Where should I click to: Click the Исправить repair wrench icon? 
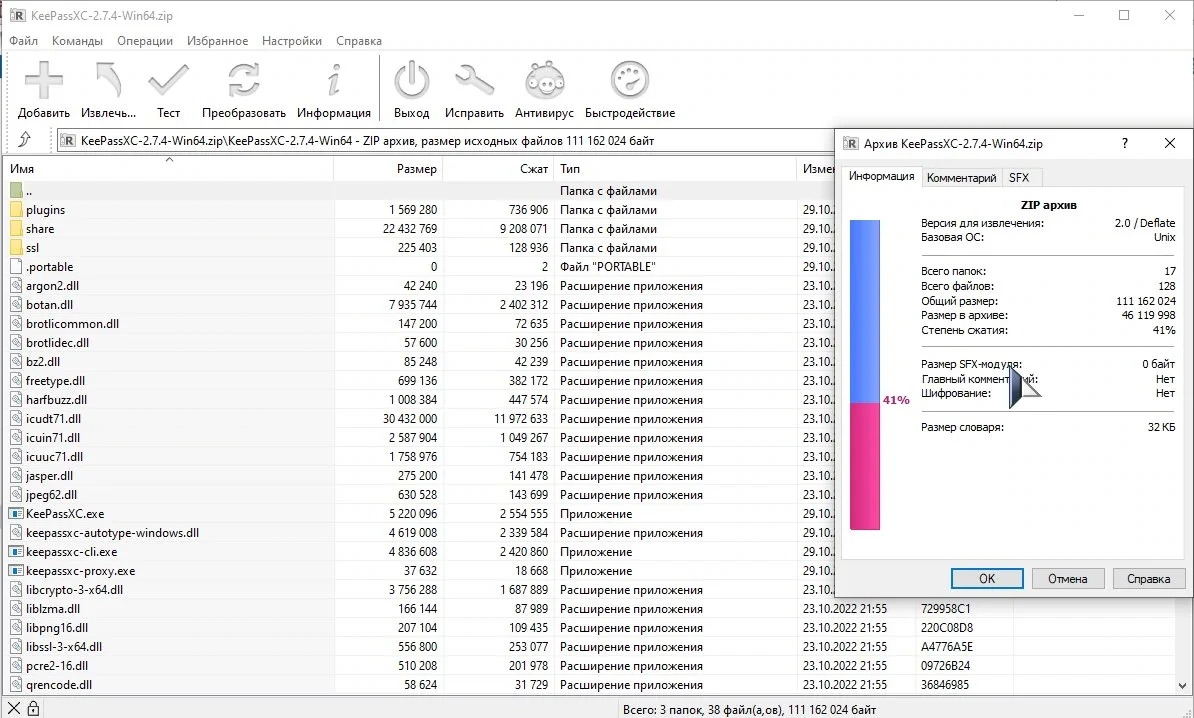[x=474, y=80]
